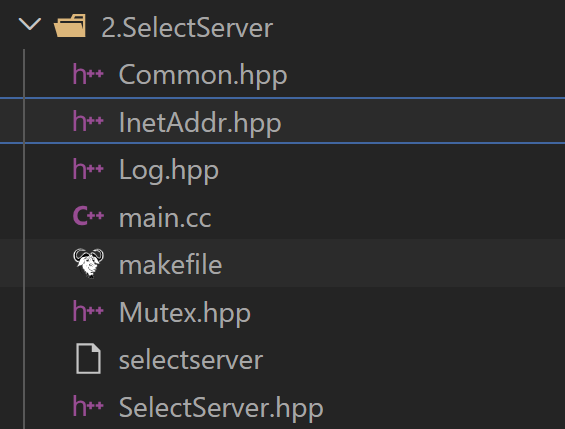The width and height of the screenshot is (565, 429).
Task: Collapse the 2.SelectServer folder chevron
Action: (30, 25)
